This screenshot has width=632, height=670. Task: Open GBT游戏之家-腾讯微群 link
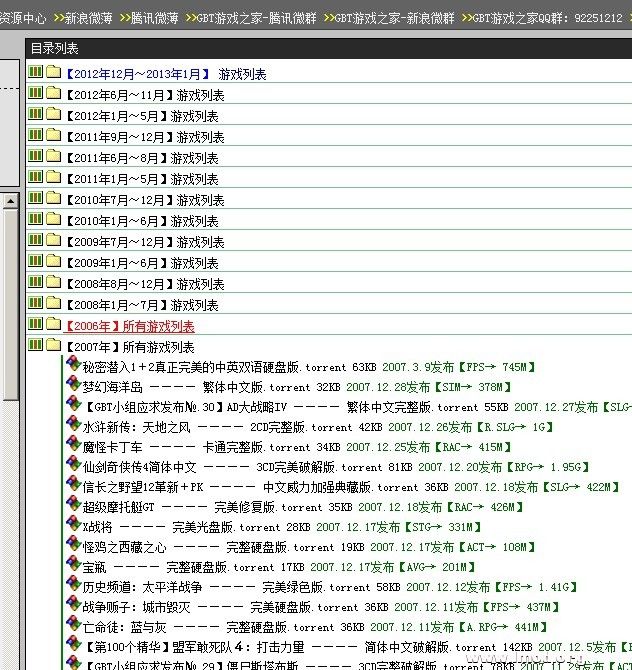(254, 18)
